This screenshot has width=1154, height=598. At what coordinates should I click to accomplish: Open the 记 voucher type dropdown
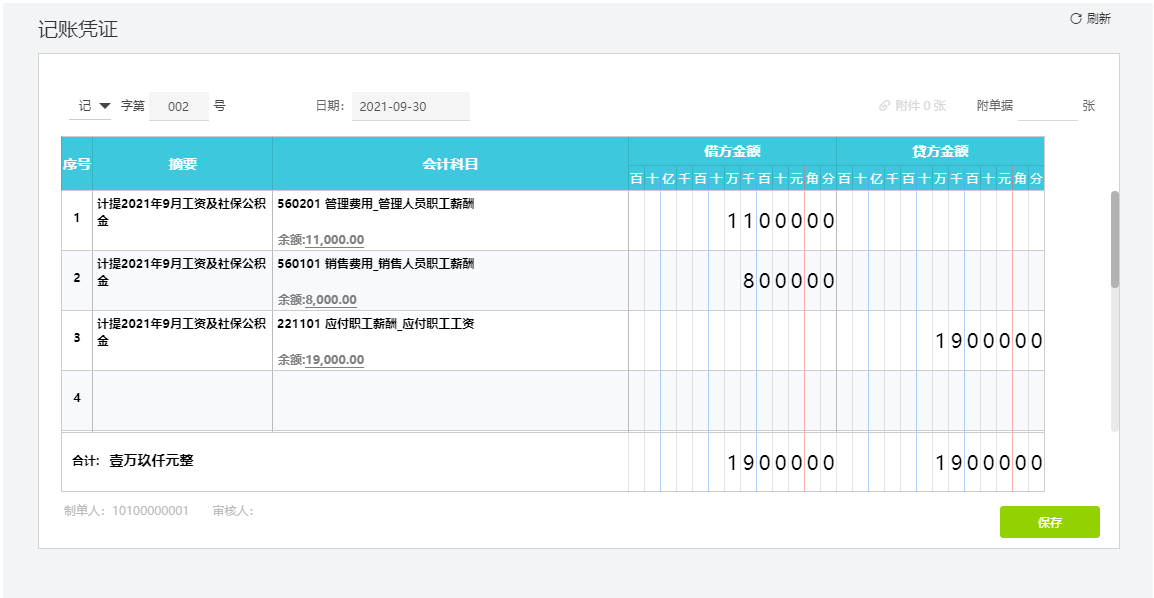(90, 106)
